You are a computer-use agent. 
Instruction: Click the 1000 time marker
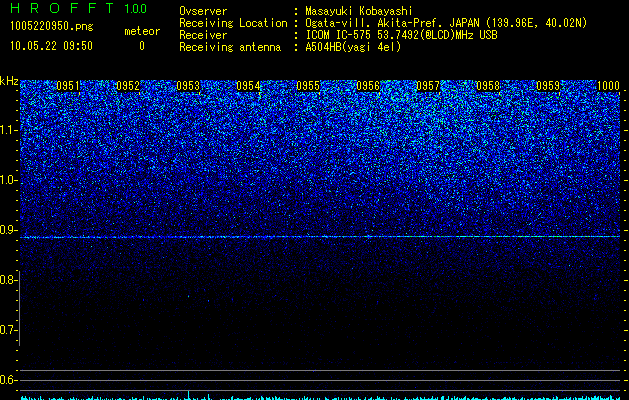(608, 86)
